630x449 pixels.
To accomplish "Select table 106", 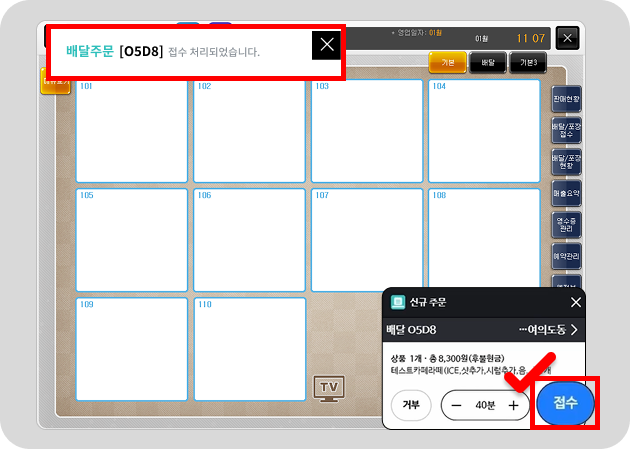I will [249, 238].
